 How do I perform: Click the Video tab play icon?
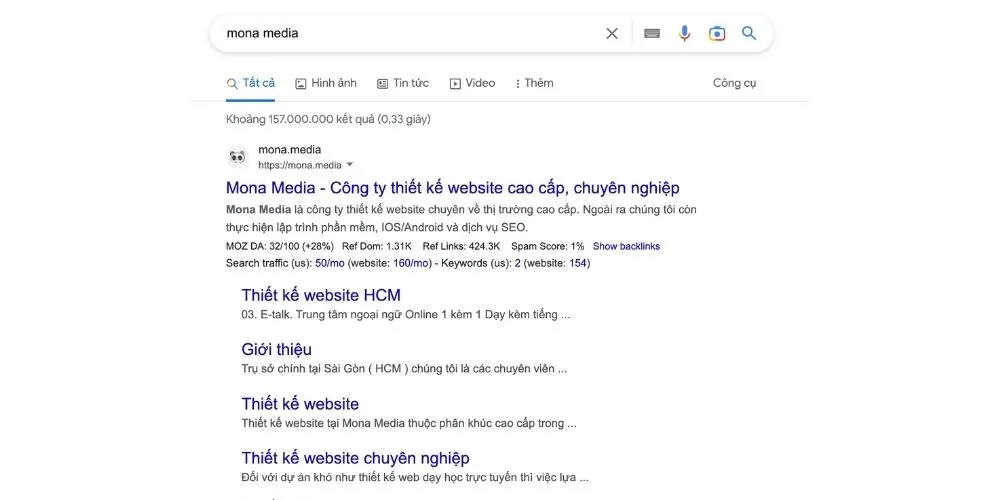(455, 84)
